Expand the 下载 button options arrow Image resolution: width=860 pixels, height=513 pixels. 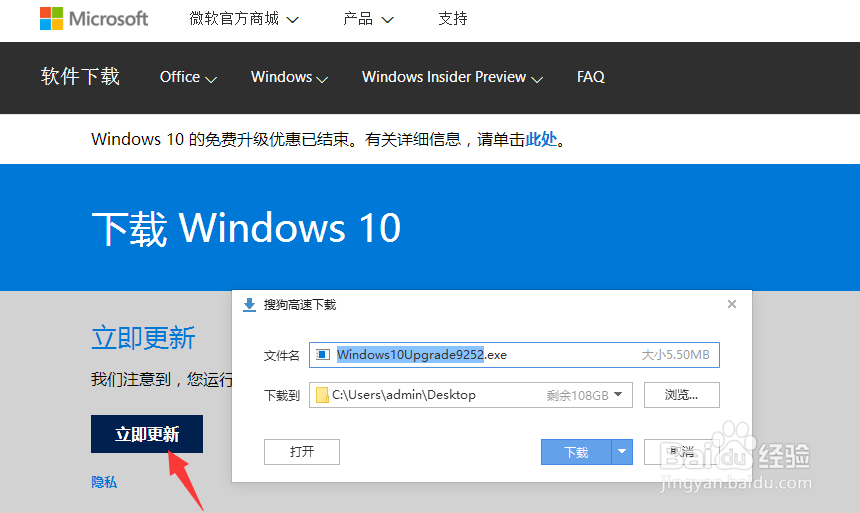622,452
